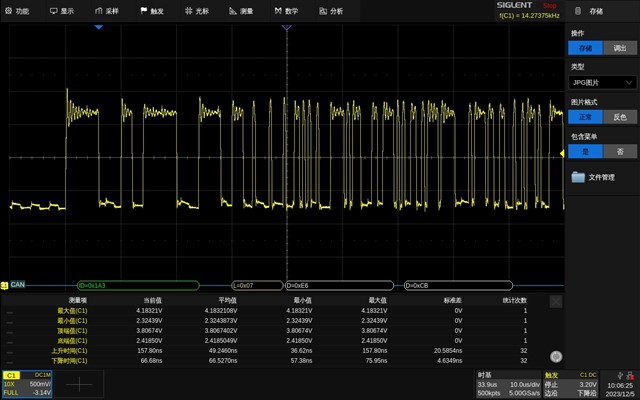Open the 显示 display menu
This screenshot has height=400, width=640.
pos(62,11)
